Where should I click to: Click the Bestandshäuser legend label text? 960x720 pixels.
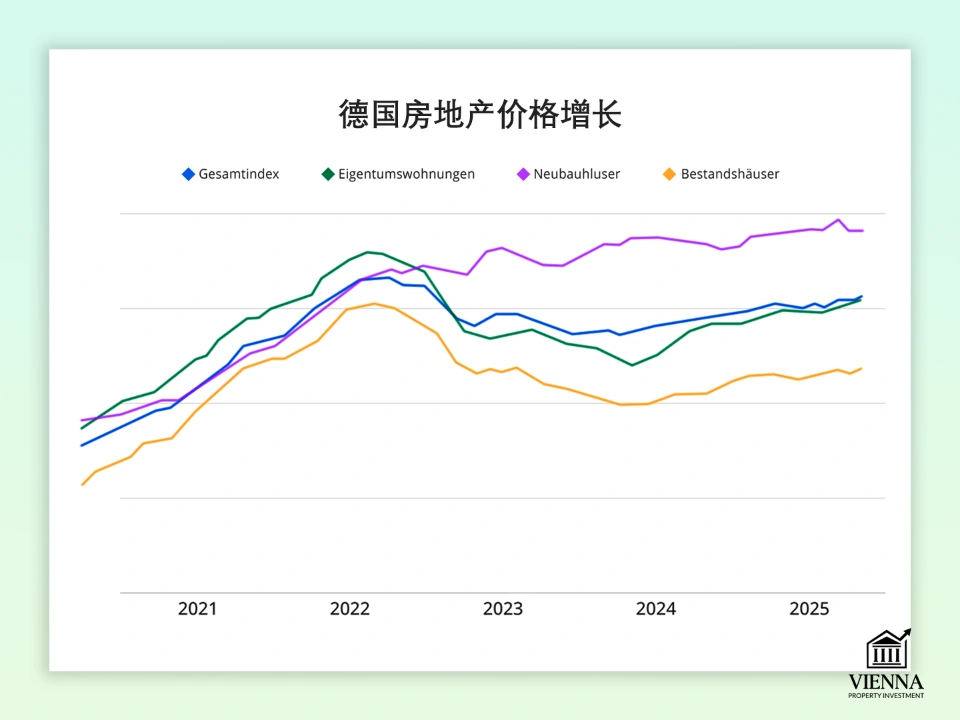point(729,173)
